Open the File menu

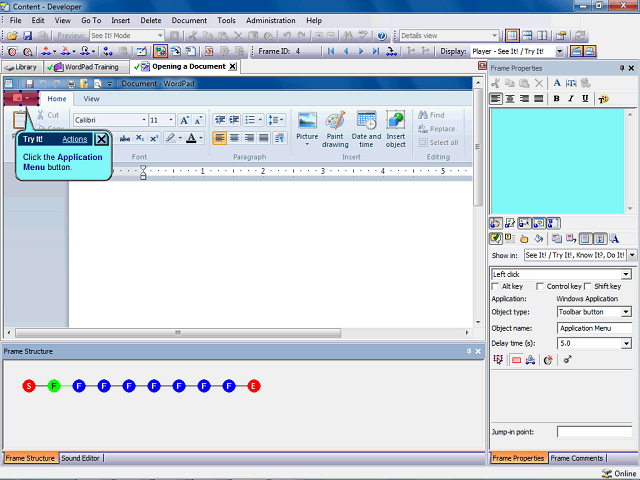click(x=16, y=20)
